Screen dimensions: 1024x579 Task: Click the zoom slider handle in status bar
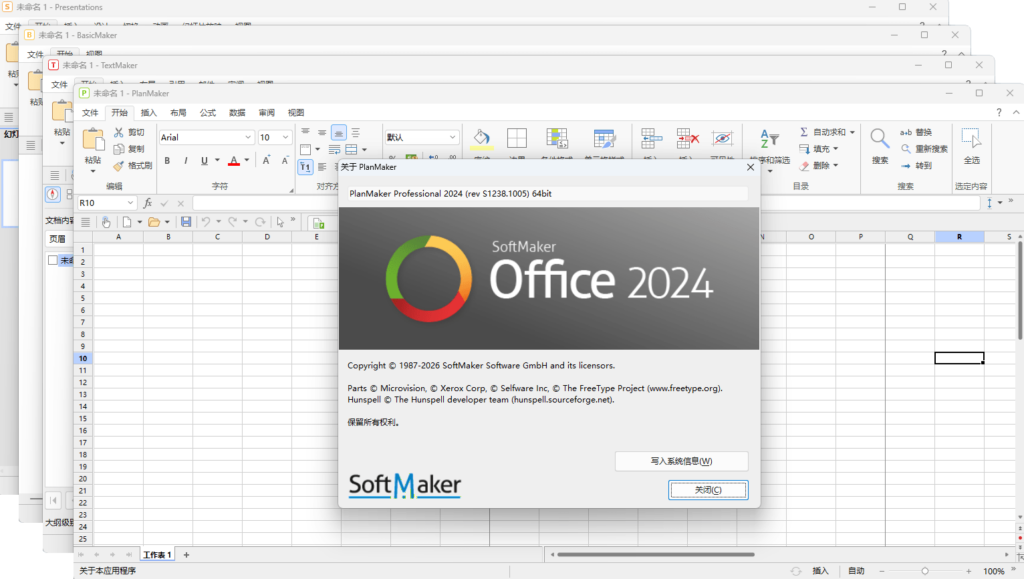[x=925, y=571]
